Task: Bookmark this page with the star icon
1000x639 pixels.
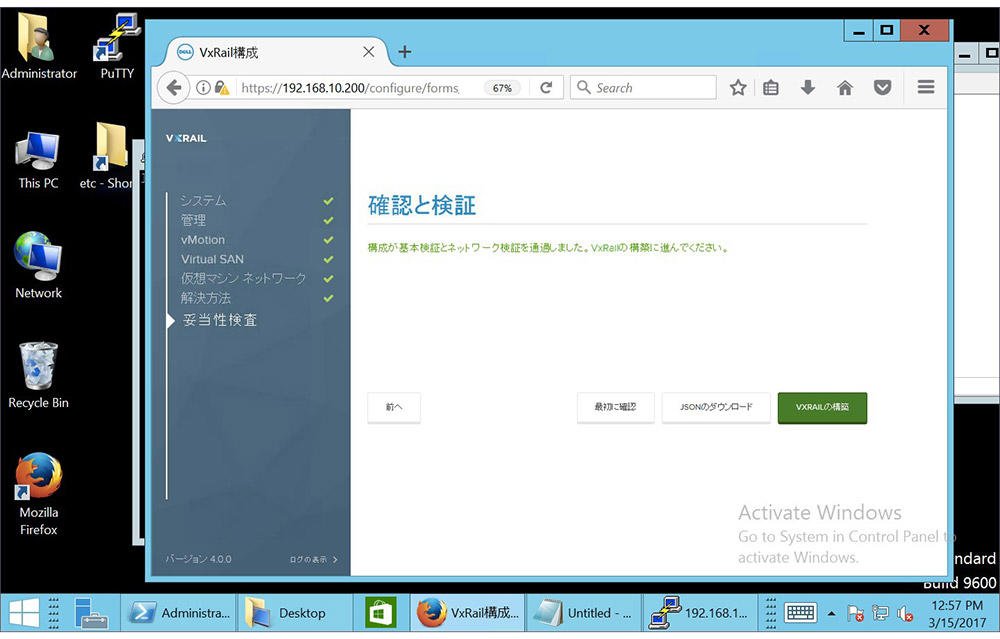Action: [738, 87]
